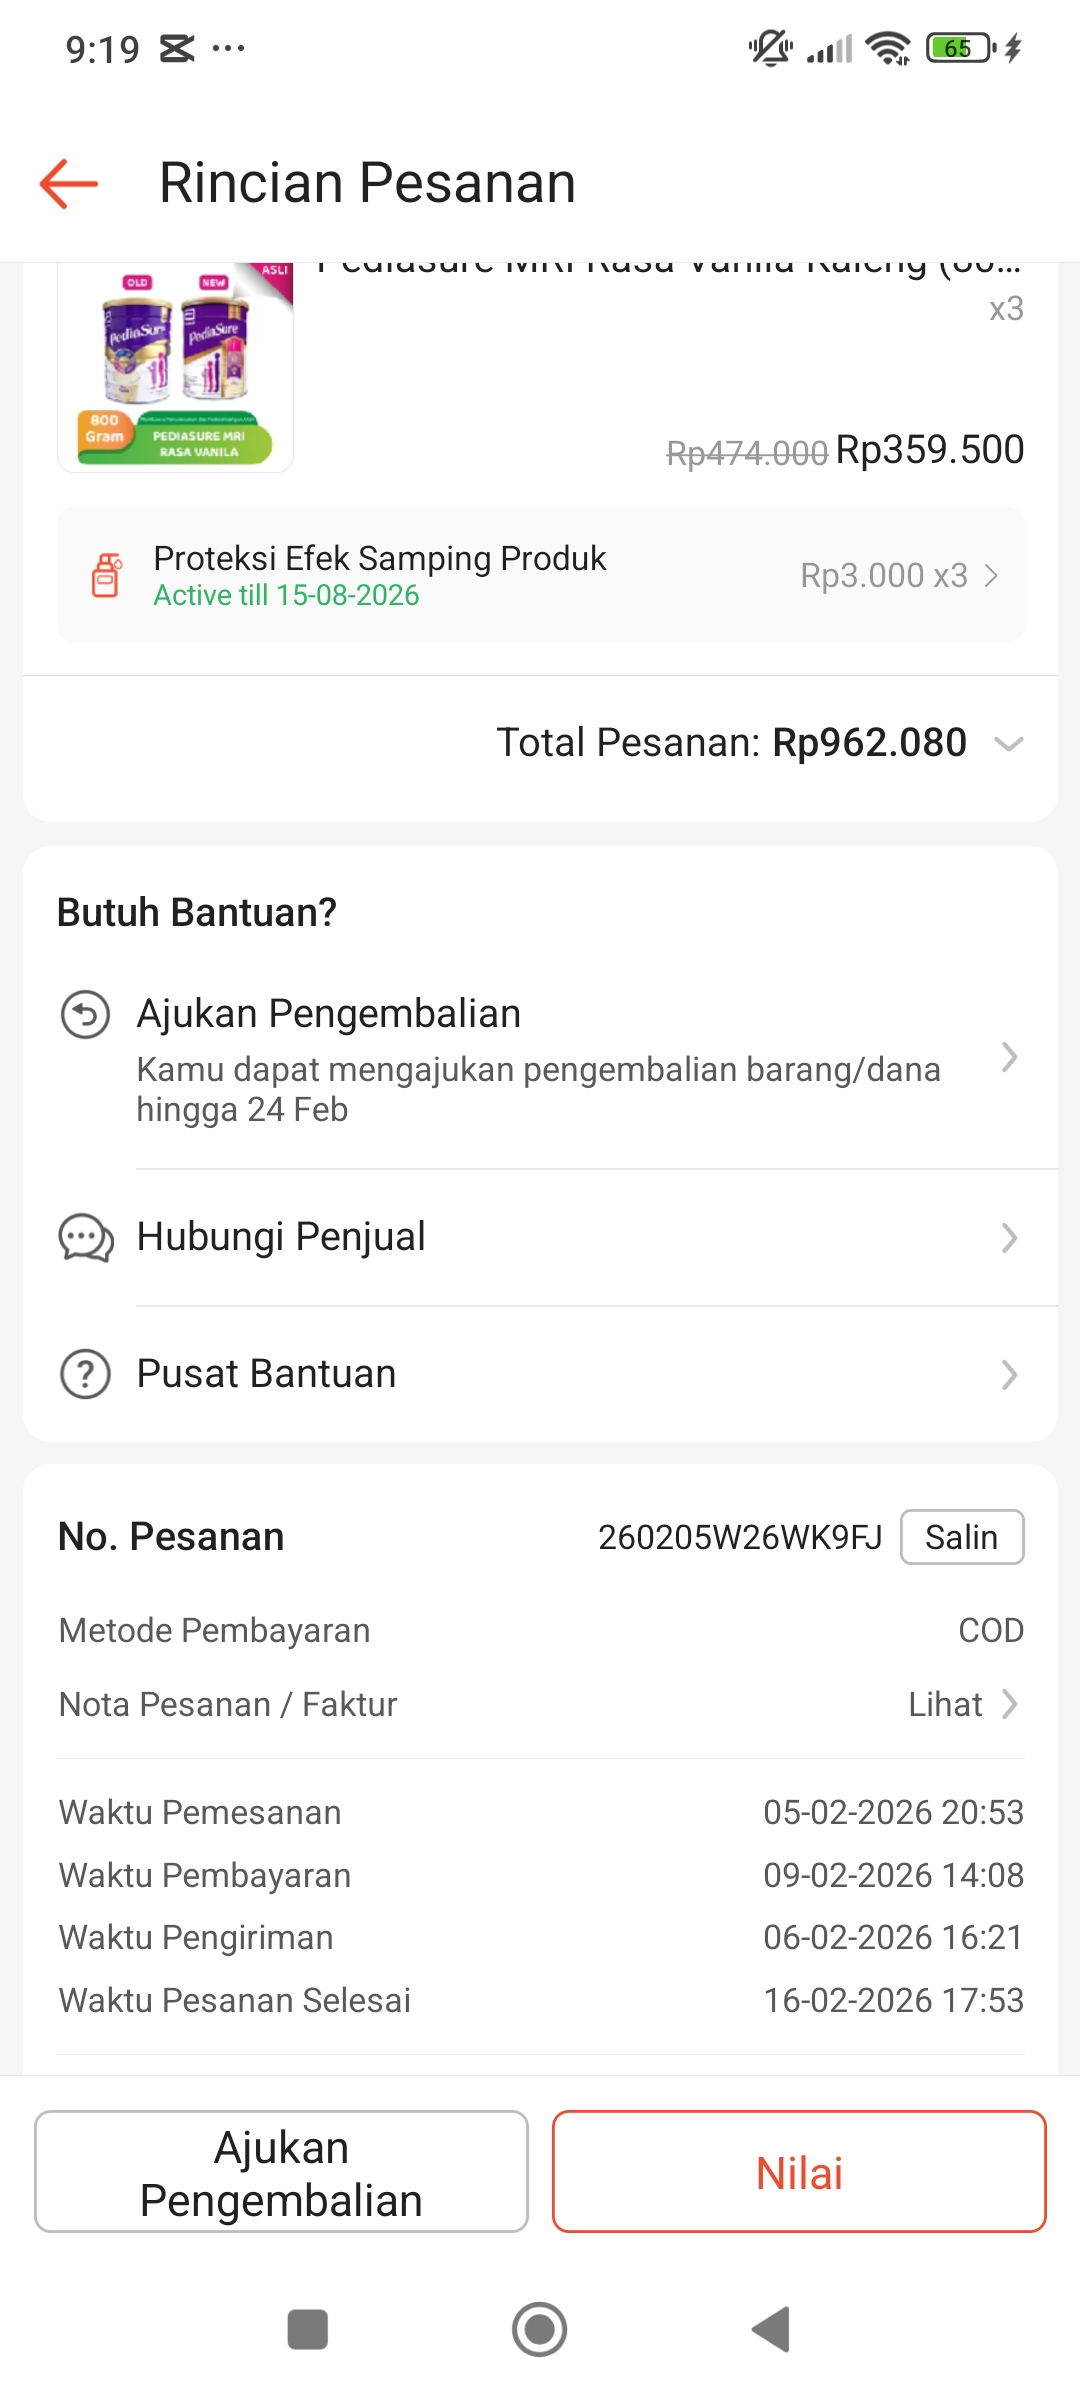Select Hubungi Penjual option

pos(281,1237)
